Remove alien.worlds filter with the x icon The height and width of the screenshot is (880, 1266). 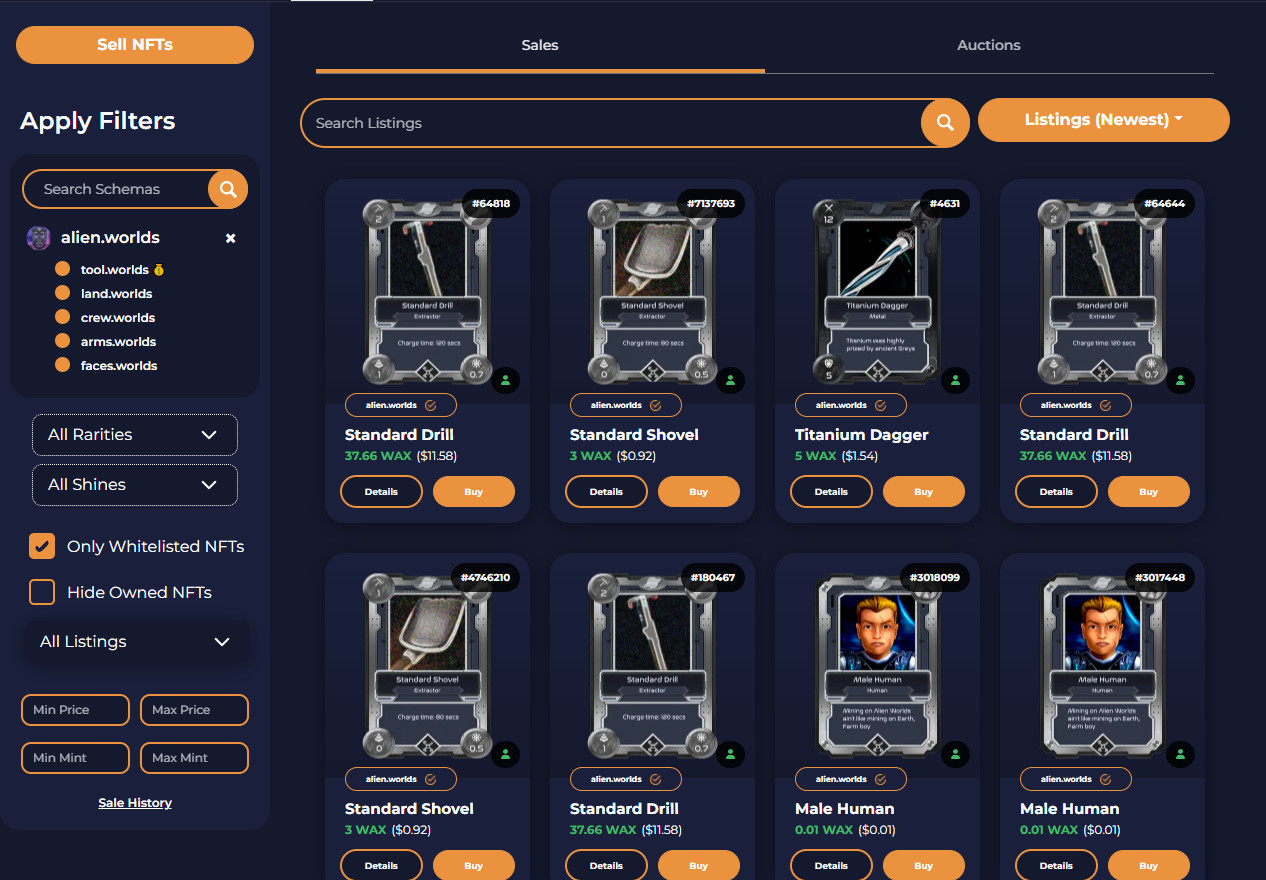pyautogui.click(x=230, y=238)
